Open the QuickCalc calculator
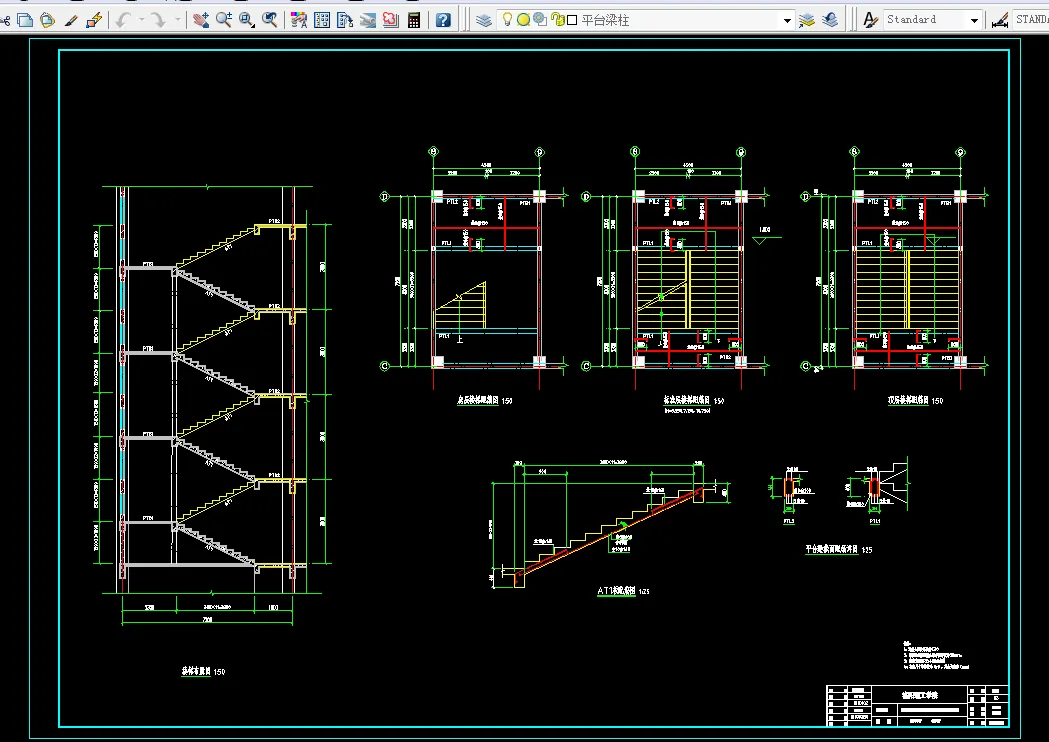Image resolution: width=1049 pixels, height=742 pixels. [x=414, y=20]
